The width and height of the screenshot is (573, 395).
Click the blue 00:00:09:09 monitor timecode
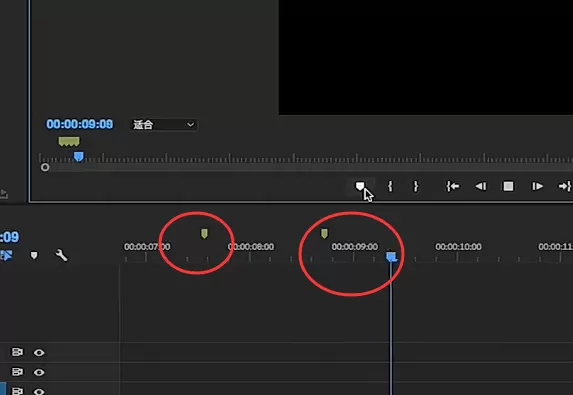pos(80,124)
